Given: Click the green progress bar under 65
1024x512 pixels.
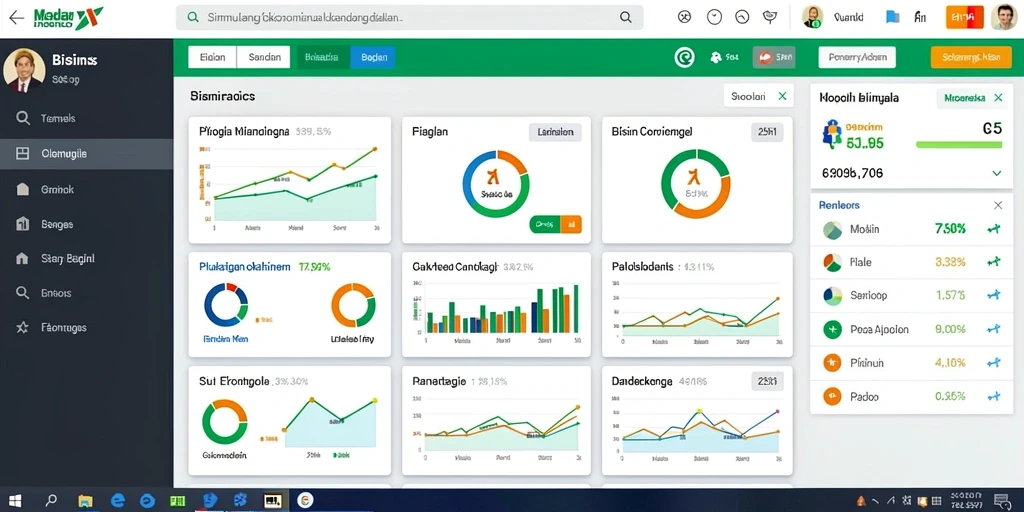Looking at the screenshot, I should point(959,145).
